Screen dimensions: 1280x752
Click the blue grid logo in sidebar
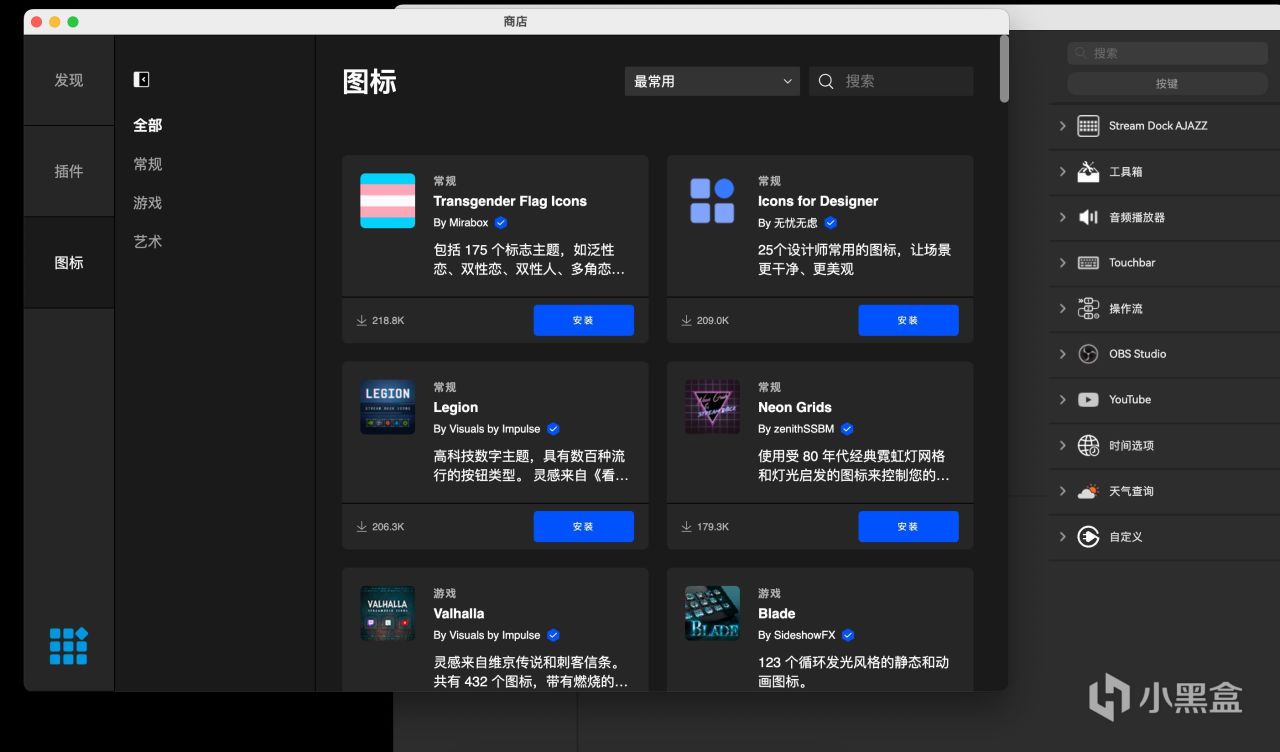pos(69,646)
